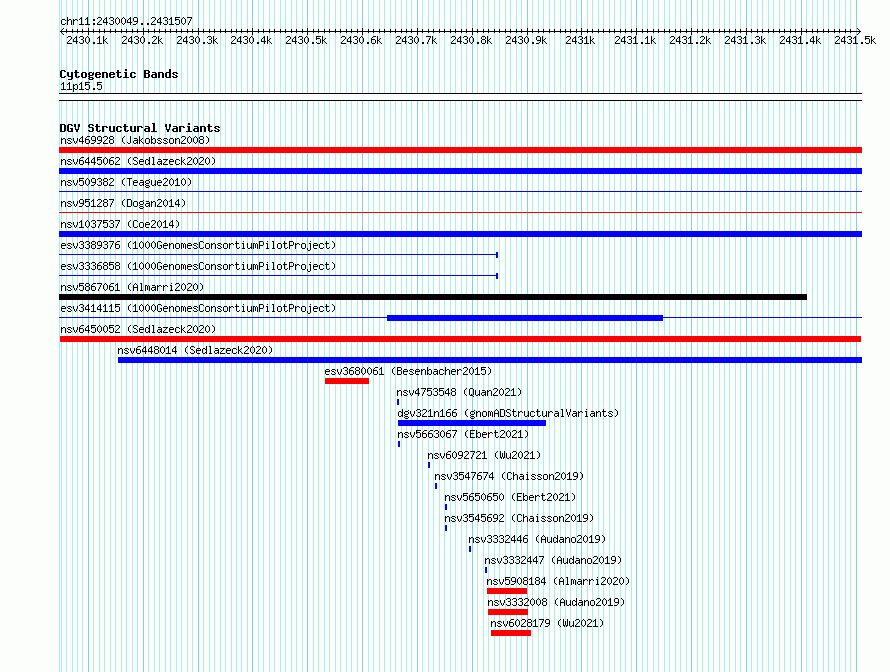
Task: Select the red esv3680061 variant bar
Action: click(x=347, y=381)
